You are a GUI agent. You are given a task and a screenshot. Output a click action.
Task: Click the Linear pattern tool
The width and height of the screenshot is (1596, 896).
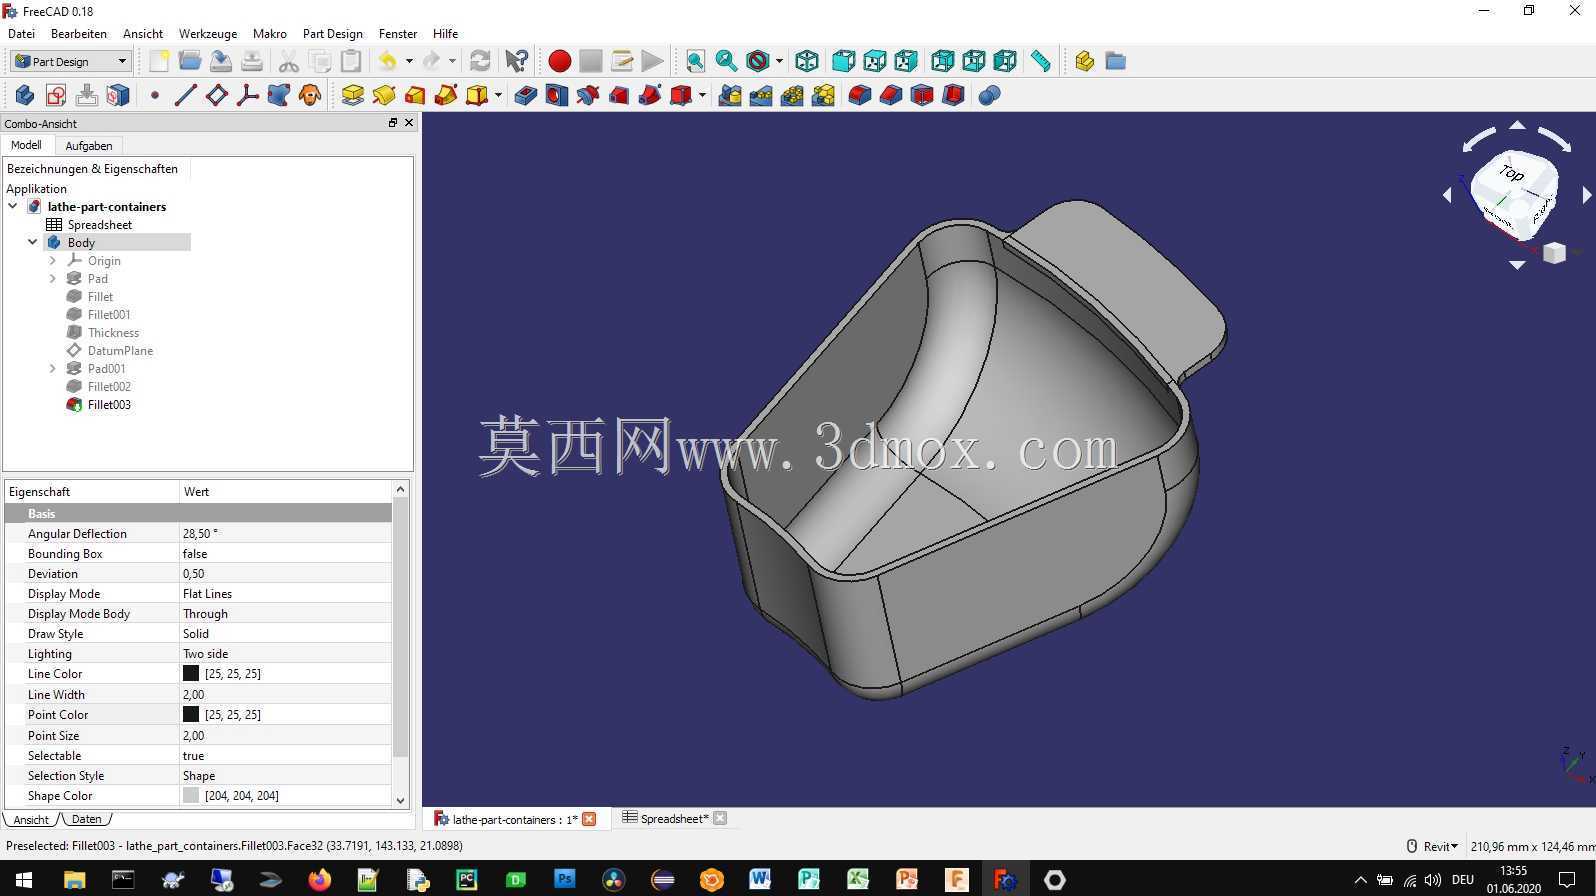[761, 95]
